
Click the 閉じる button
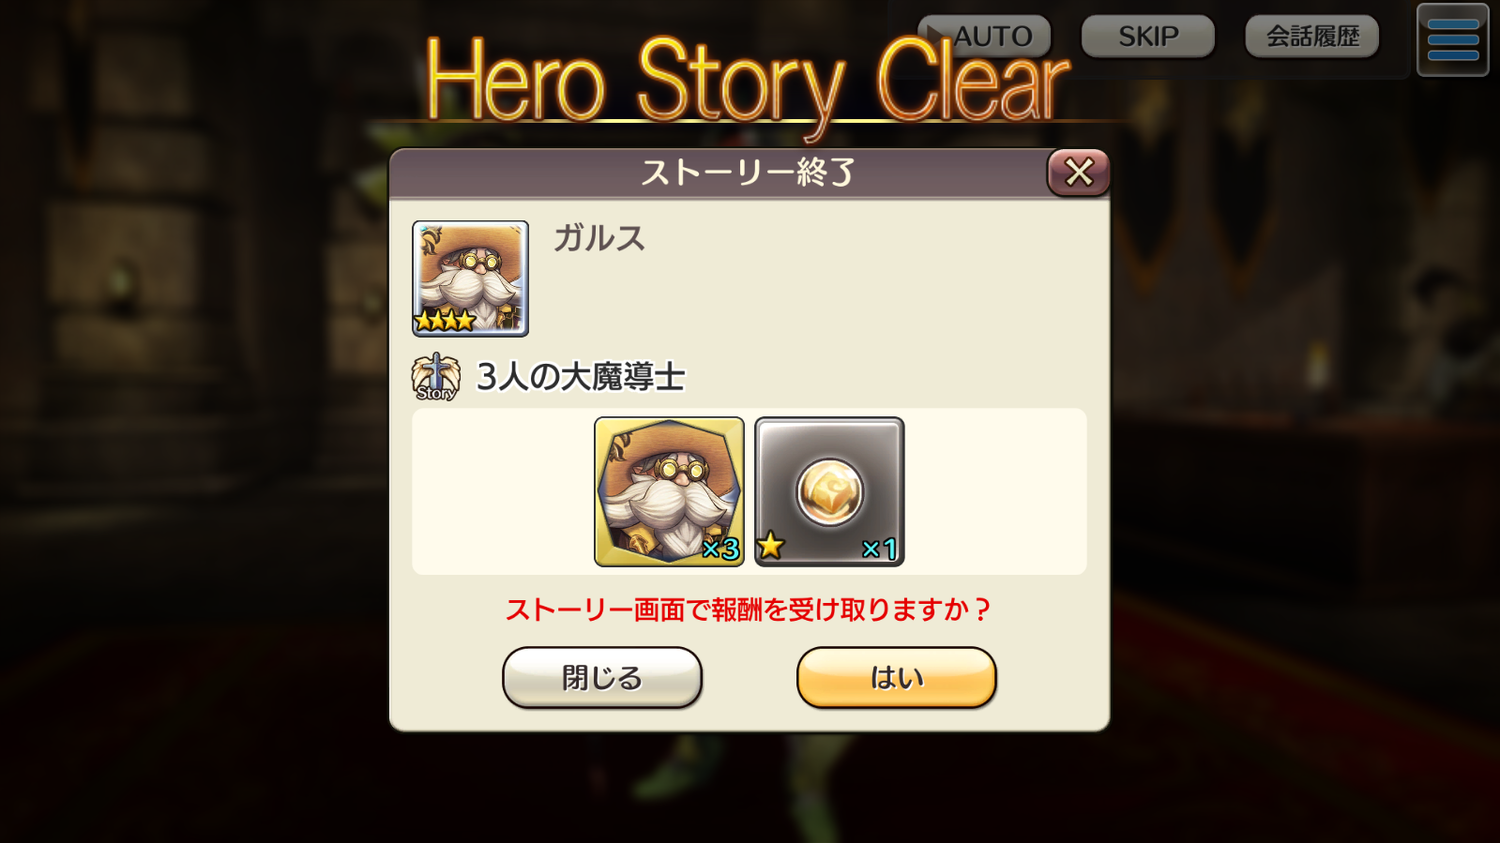pos(602,677)
